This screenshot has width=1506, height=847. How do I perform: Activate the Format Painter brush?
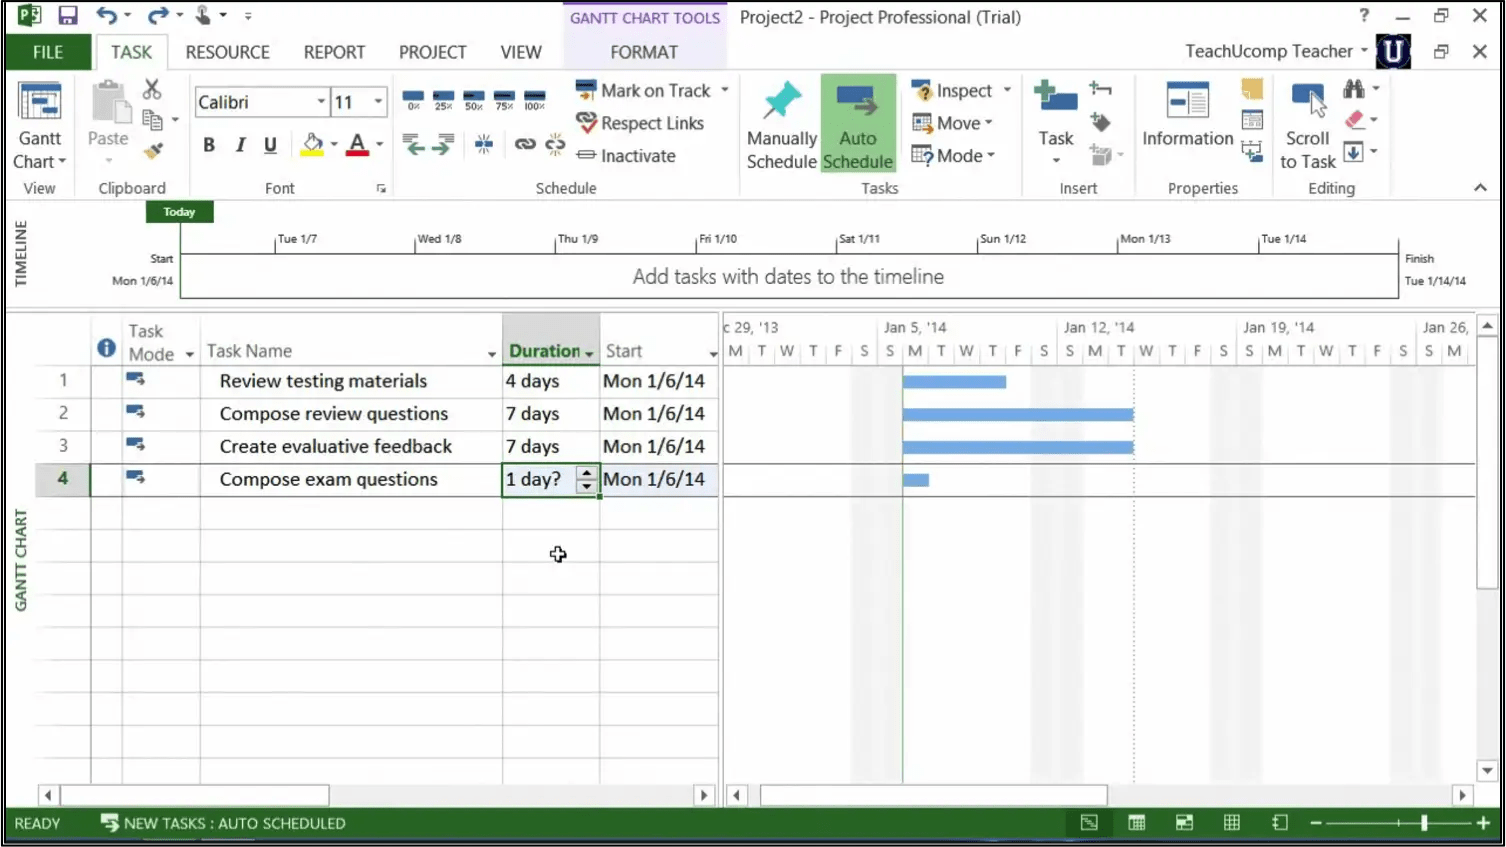[153, 151]
